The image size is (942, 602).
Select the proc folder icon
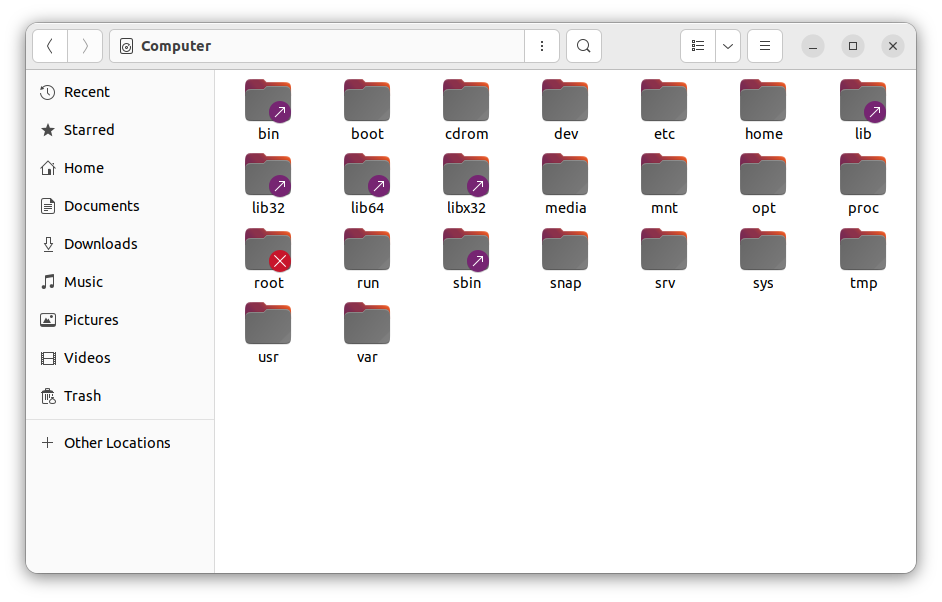pyautogui.click(x=863, y=175)
